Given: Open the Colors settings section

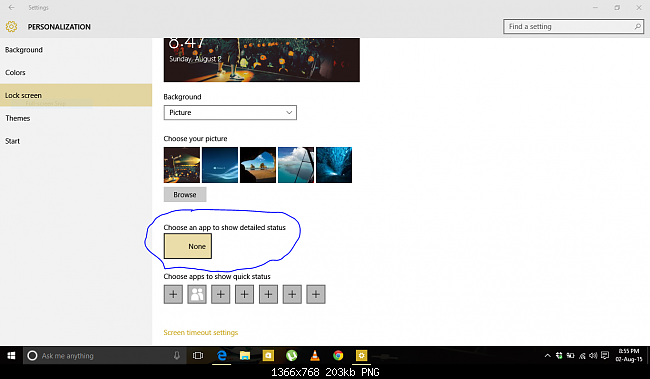Looking at the screenshot, I should click(15, 73).
